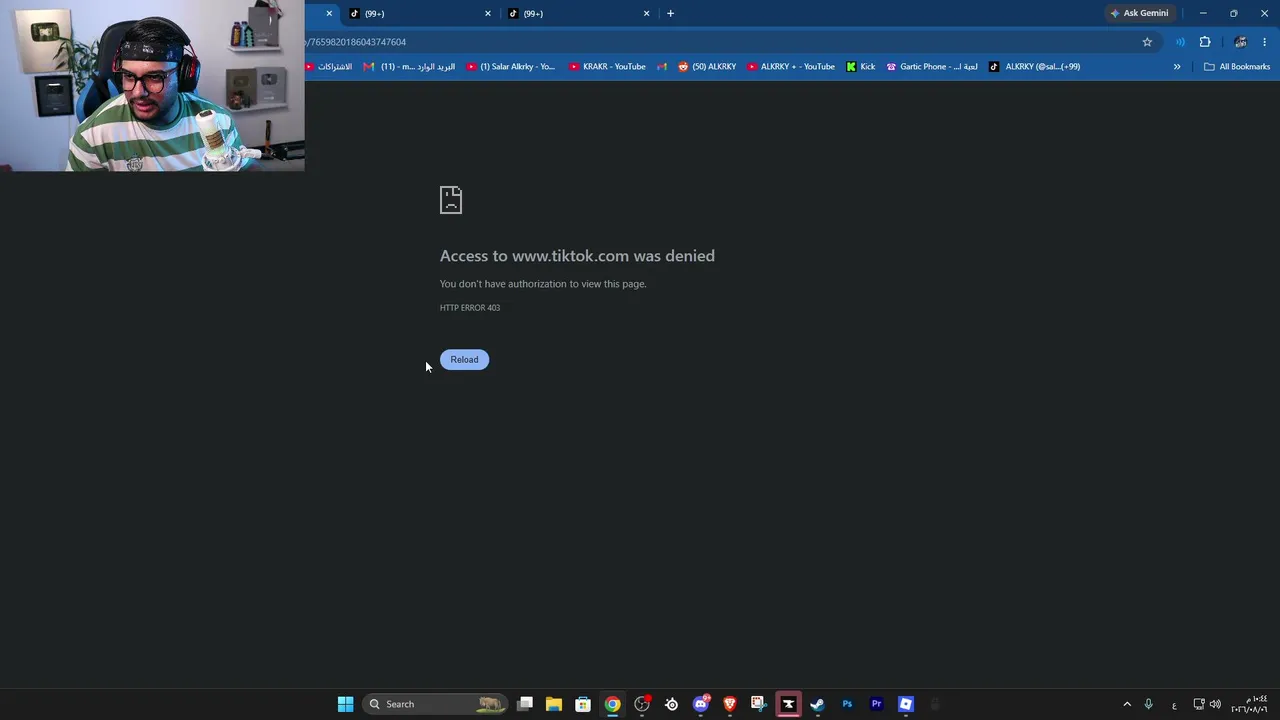Switch to the middle TikTok (99+) tab

pos(420,13)
